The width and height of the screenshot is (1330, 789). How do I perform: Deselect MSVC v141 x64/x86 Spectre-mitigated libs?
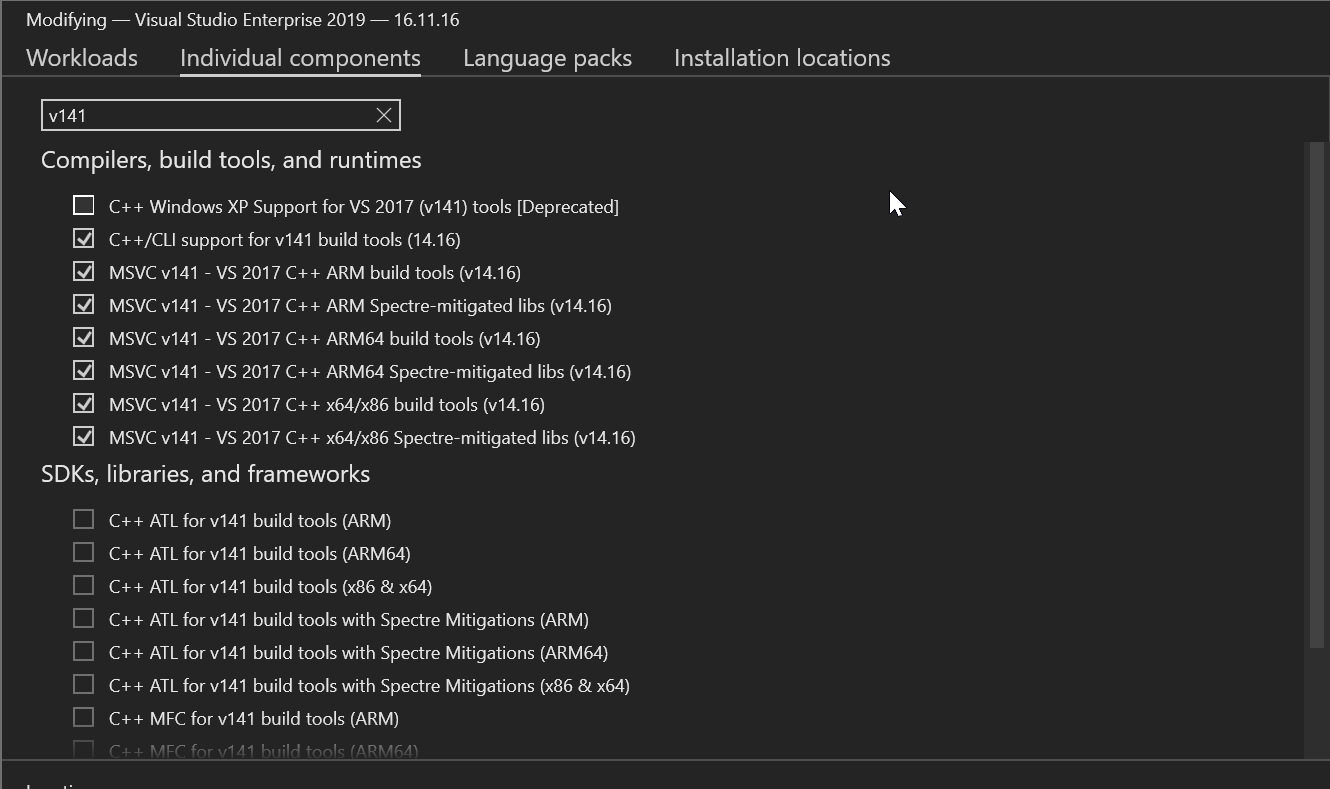pos(84,437)
